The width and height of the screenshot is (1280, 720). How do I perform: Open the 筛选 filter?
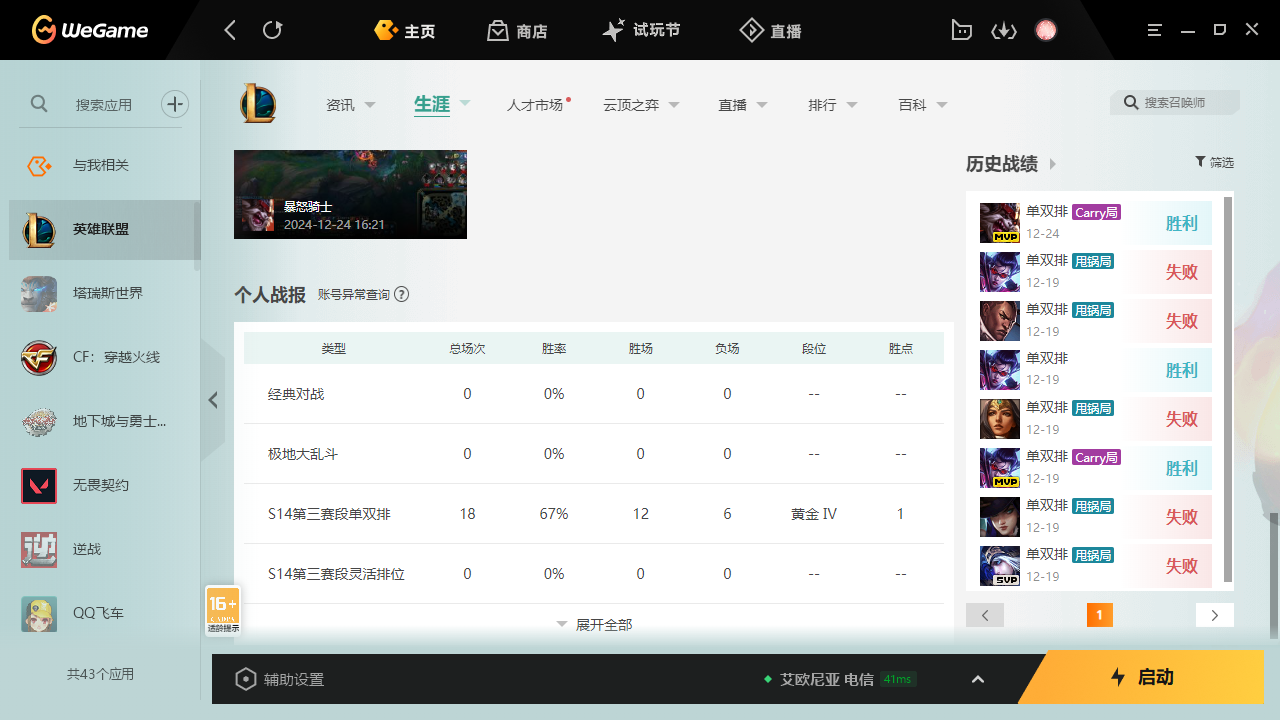1214,162
